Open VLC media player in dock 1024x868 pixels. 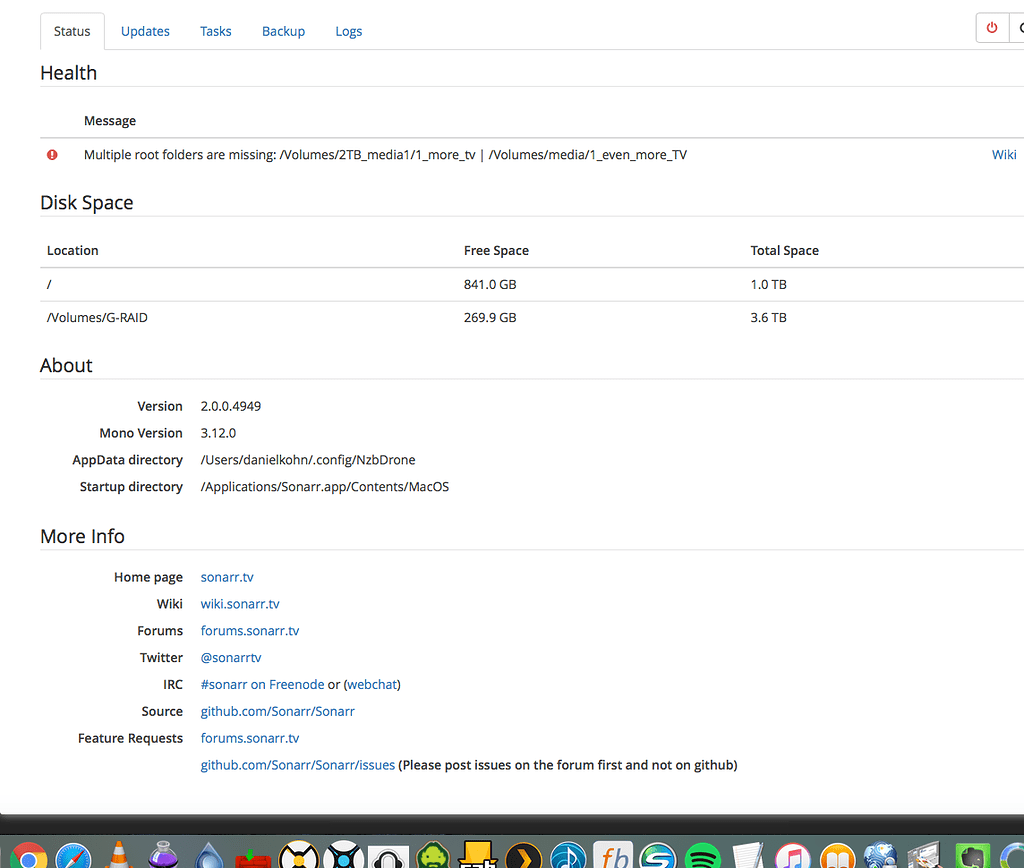pos(119,856)
